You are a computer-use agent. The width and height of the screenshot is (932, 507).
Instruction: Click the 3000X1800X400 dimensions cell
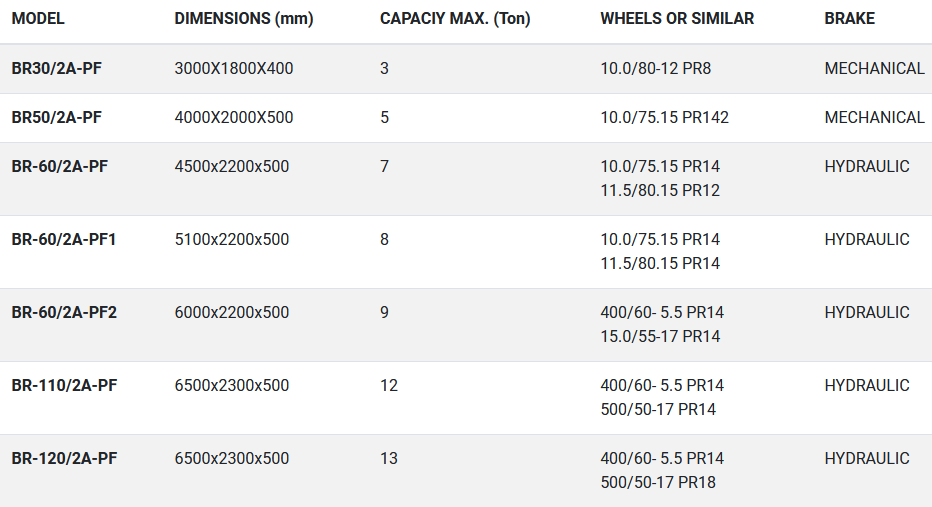(234, 69)
